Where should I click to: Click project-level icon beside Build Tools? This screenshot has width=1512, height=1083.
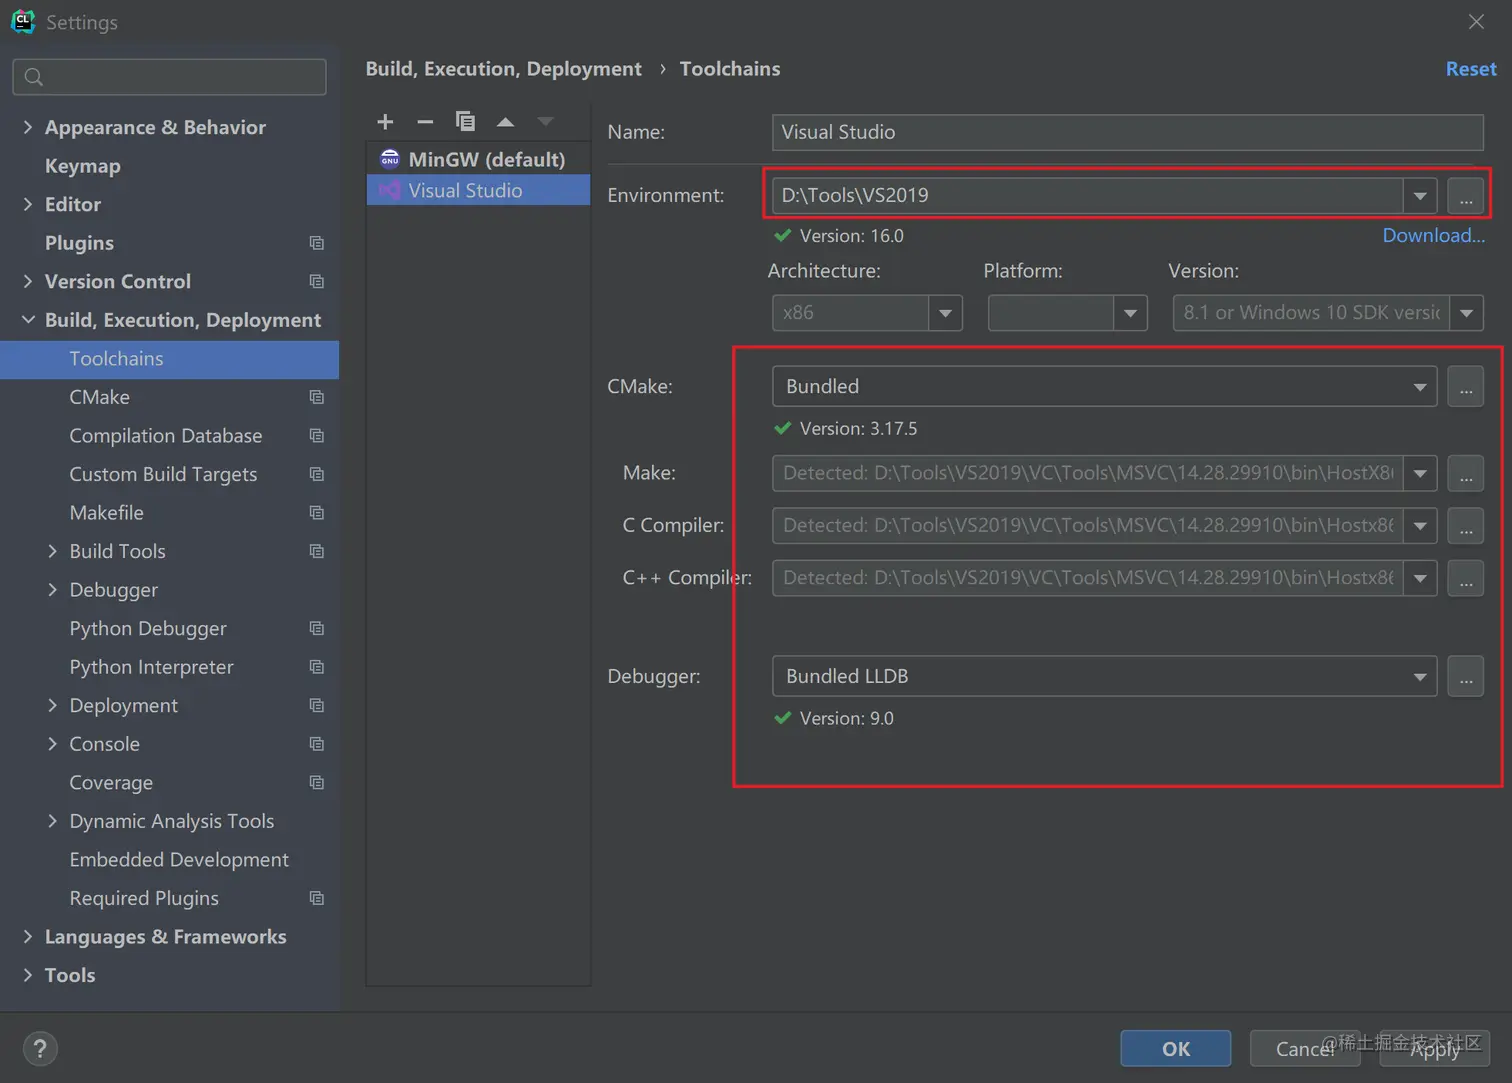[317, 551]
